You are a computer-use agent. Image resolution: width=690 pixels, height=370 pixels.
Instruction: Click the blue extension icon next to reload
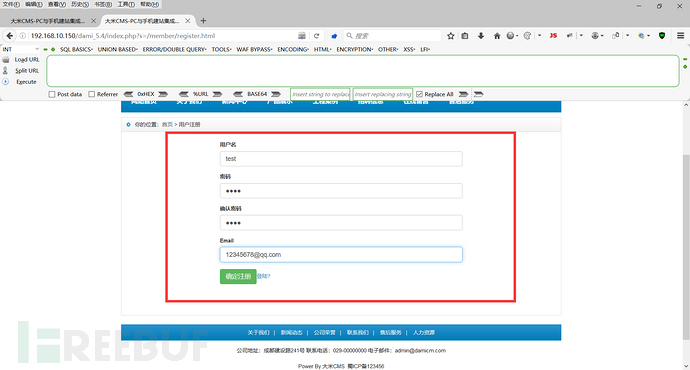pos(334,36)
